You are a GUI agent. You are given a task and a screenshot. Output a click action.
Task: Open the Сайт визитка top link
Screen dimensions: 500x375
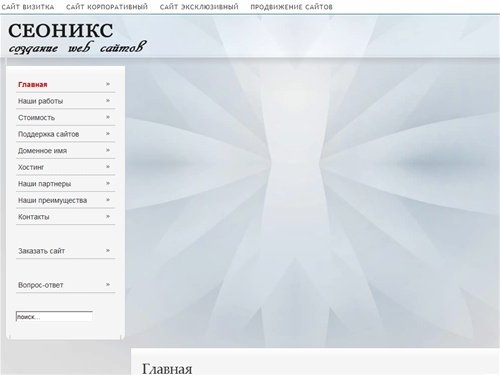pyautogui.click(x=28, y=7)
